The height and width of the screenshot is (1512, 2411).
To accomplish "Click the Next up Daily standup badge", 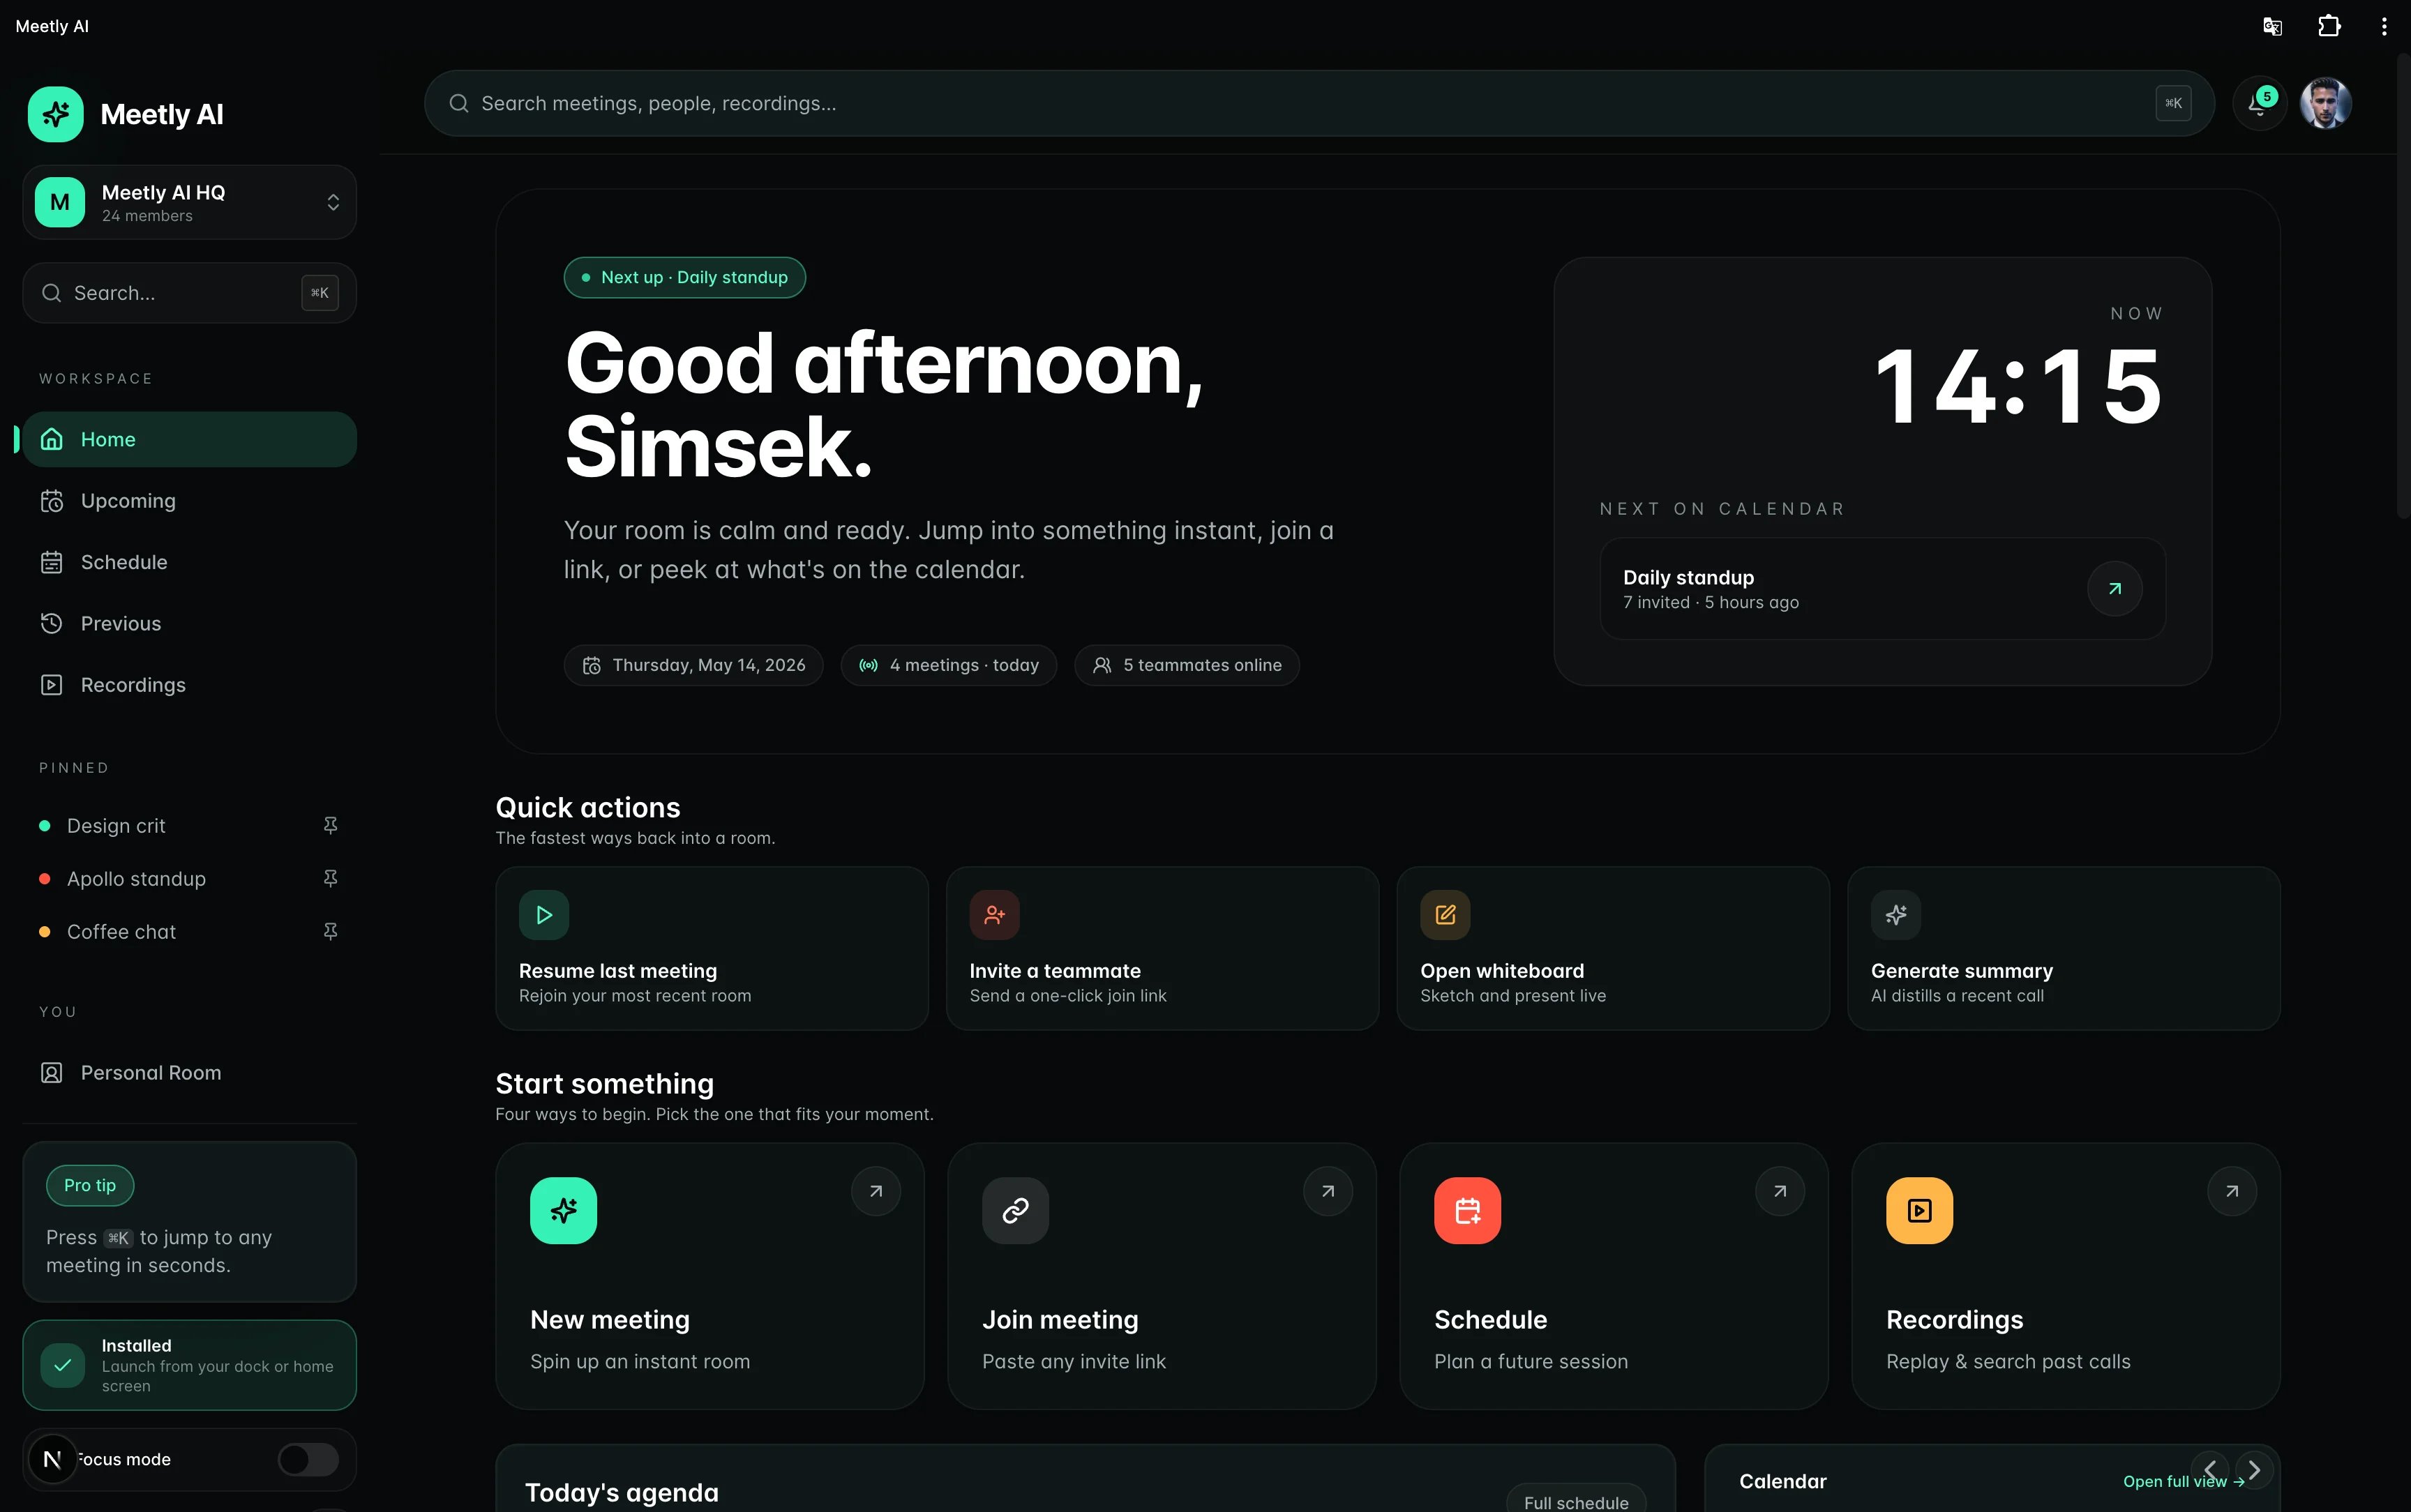I will (685, 277).
